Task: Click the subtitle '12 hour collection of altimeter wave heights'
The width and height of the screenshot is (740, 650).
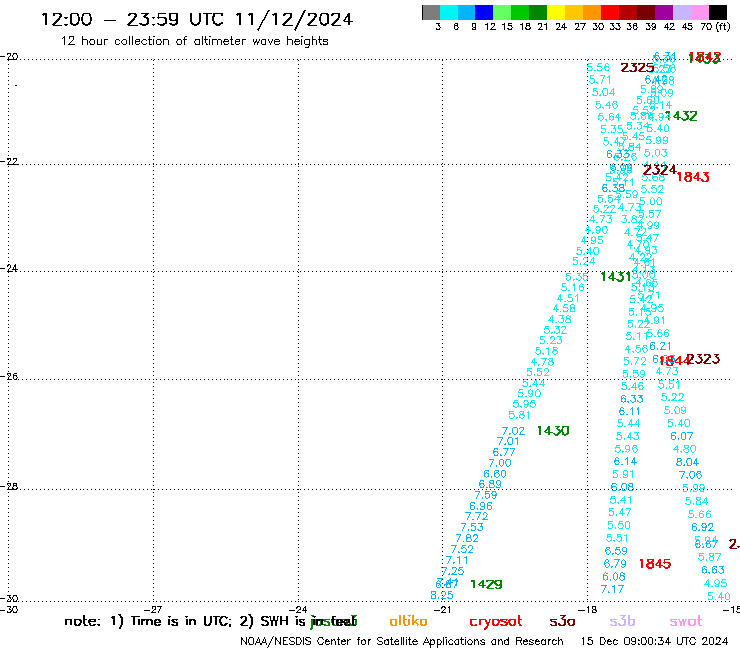Action: click(x=194, y=41)
